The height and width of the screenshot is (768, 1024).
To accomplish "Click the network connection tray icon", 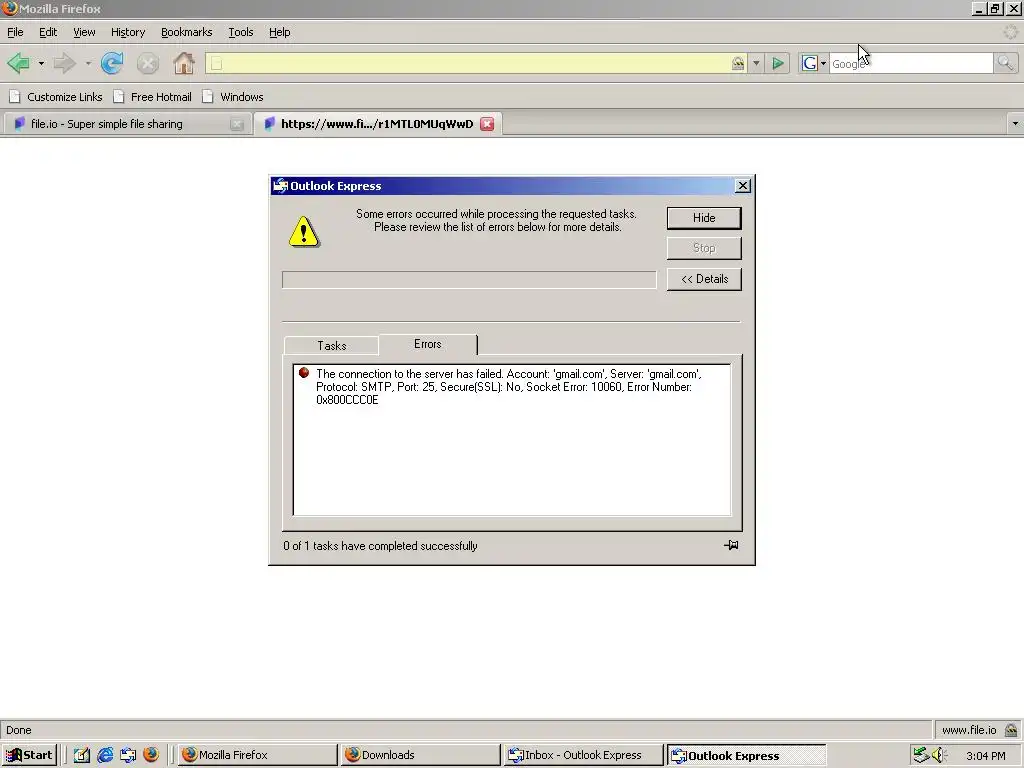I will tap(921, 755).
